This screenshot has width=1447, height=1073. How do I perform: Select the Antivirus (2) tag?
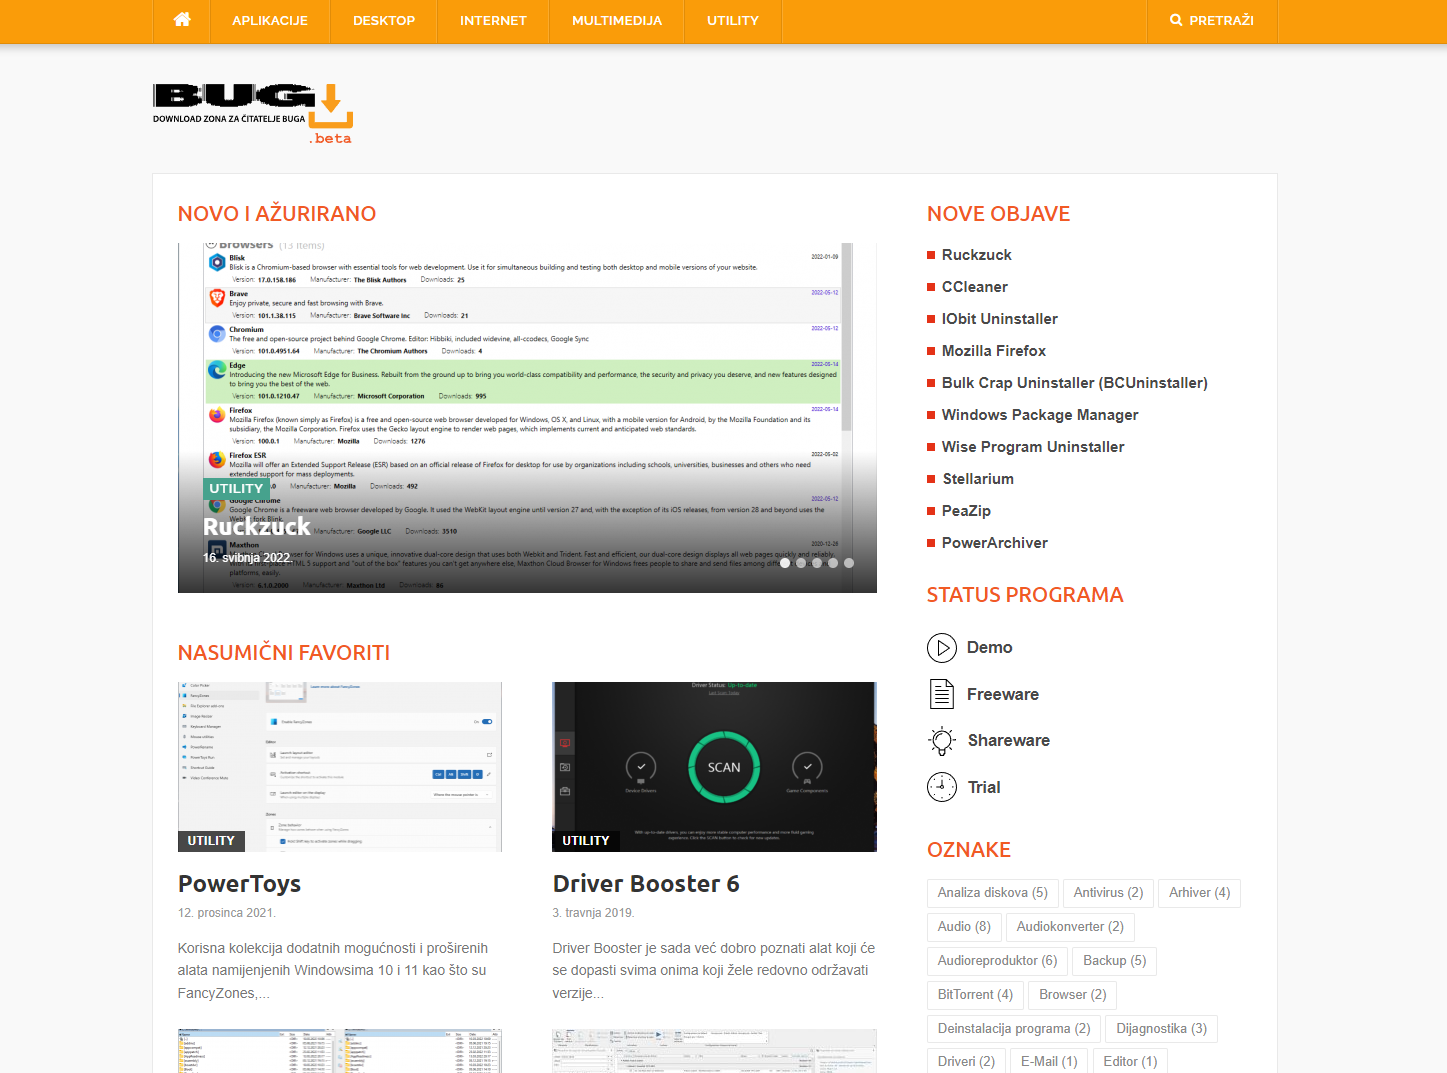[x=1108, y=893]
